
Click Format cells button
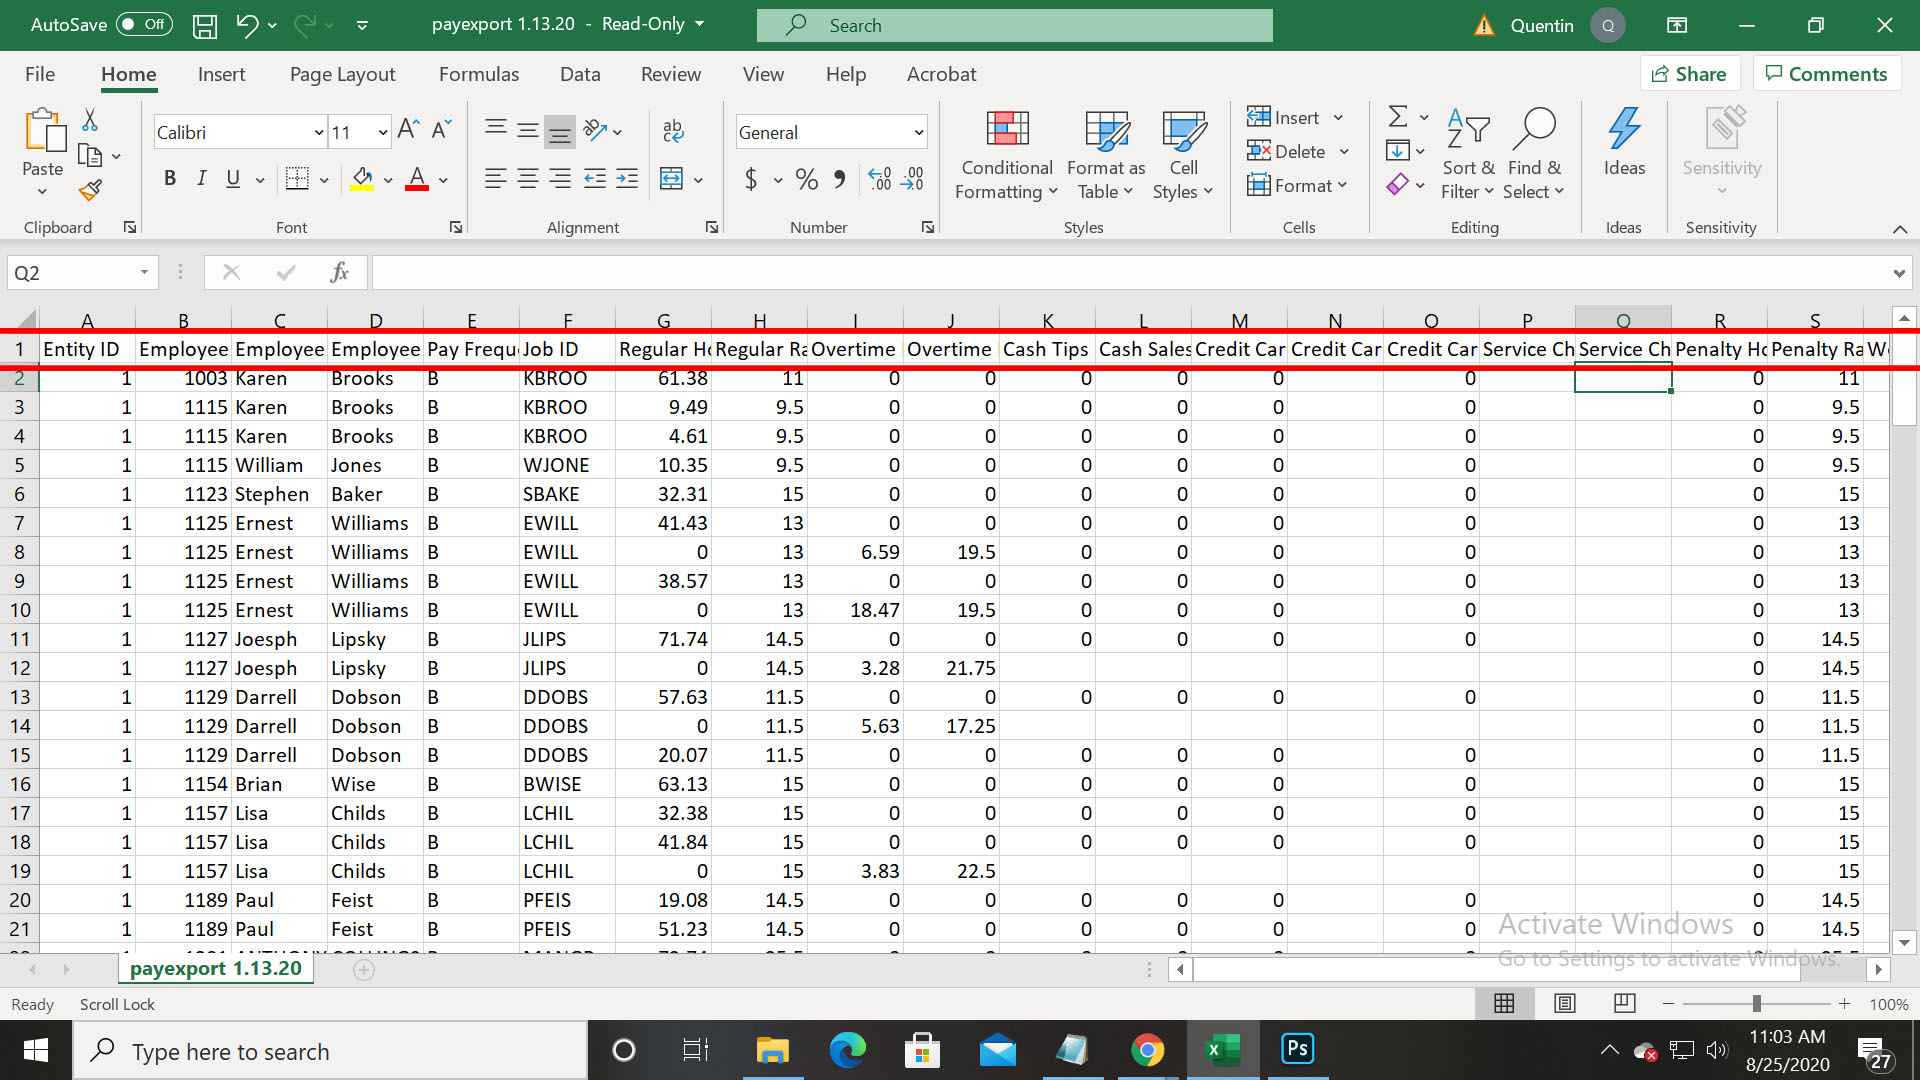1298,185
